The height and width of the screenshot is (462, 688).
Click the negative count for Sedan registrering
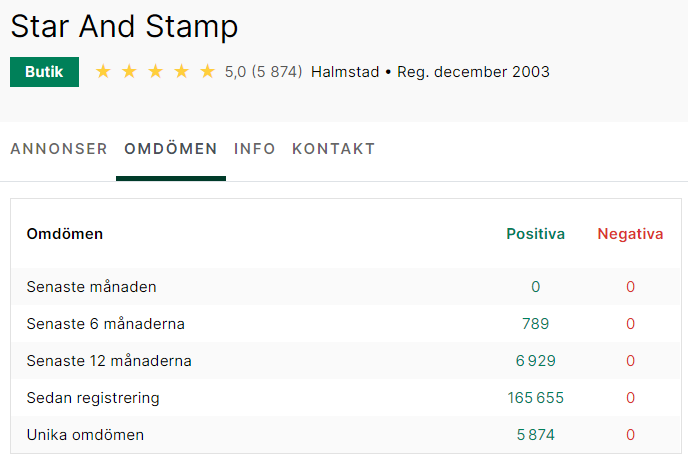pos(630,398)
